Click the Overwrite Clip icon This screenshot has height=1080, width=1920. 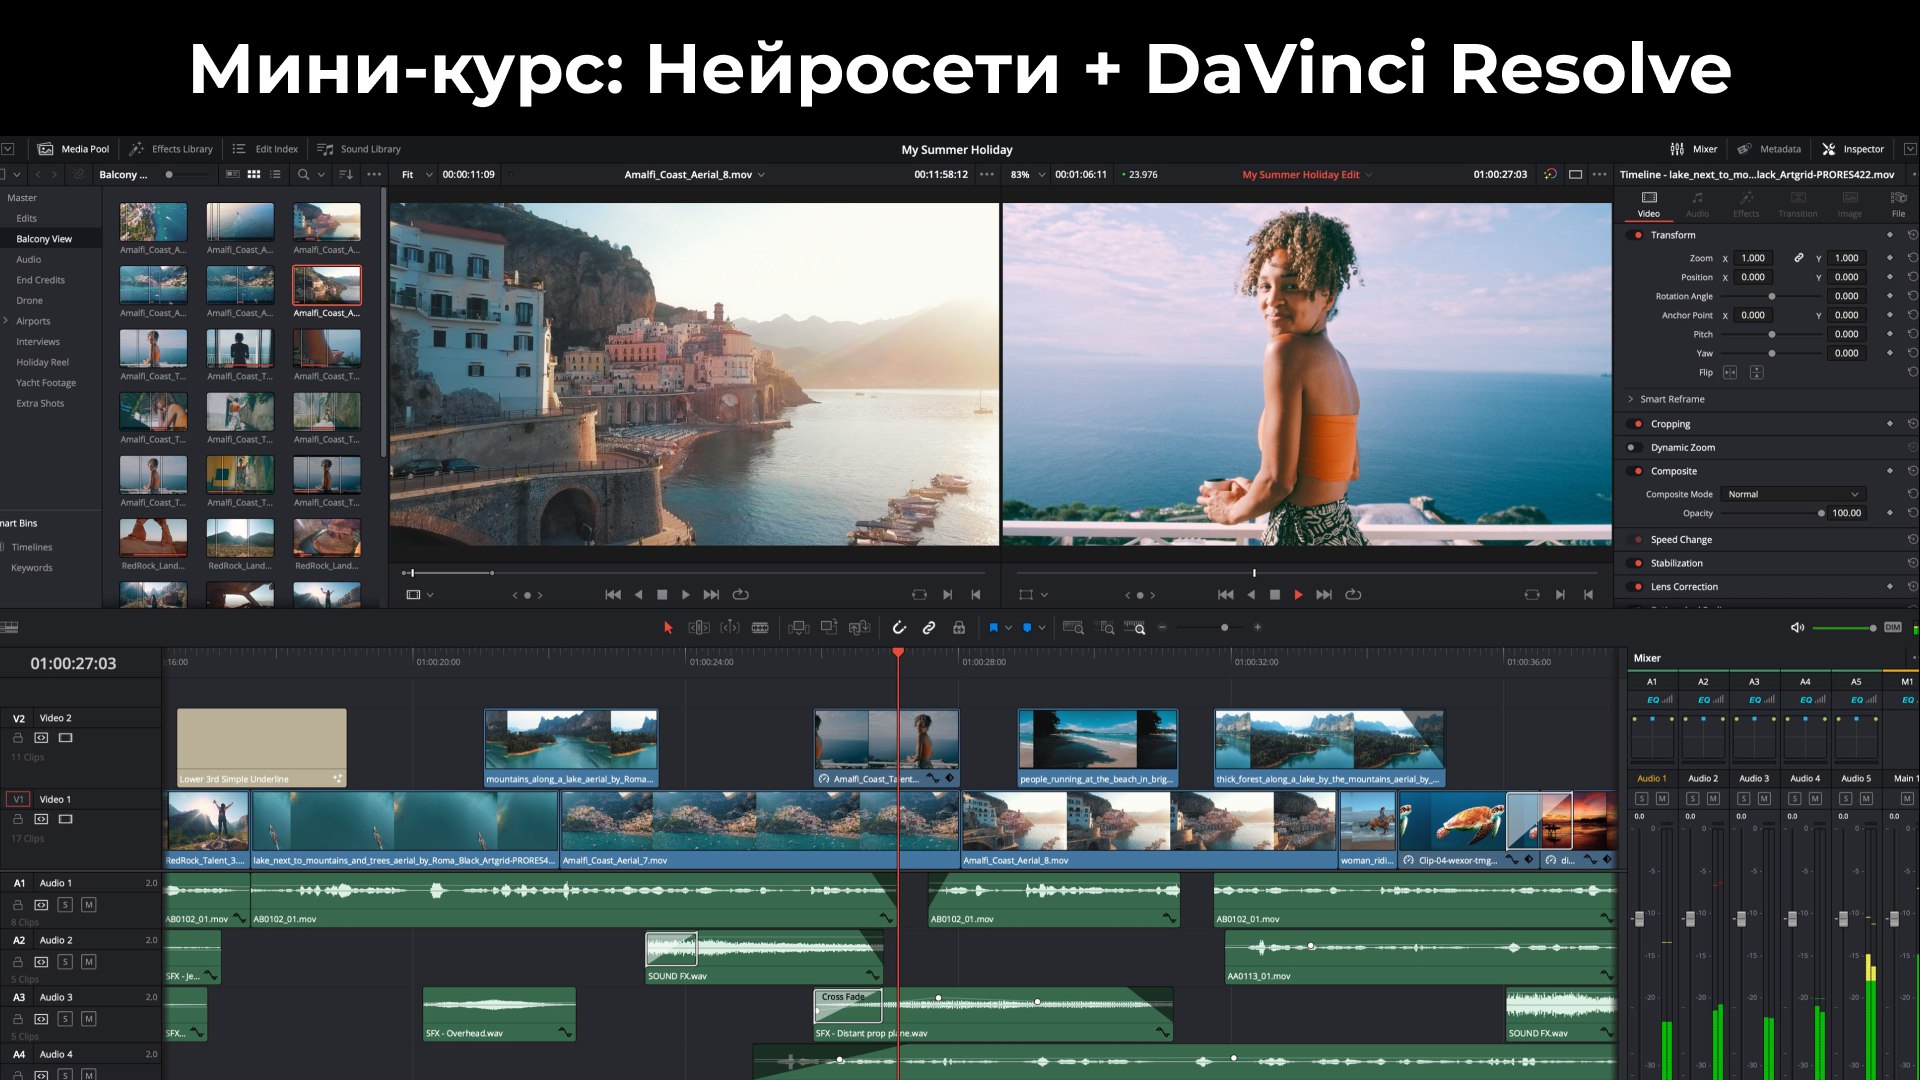pos(829,628)
